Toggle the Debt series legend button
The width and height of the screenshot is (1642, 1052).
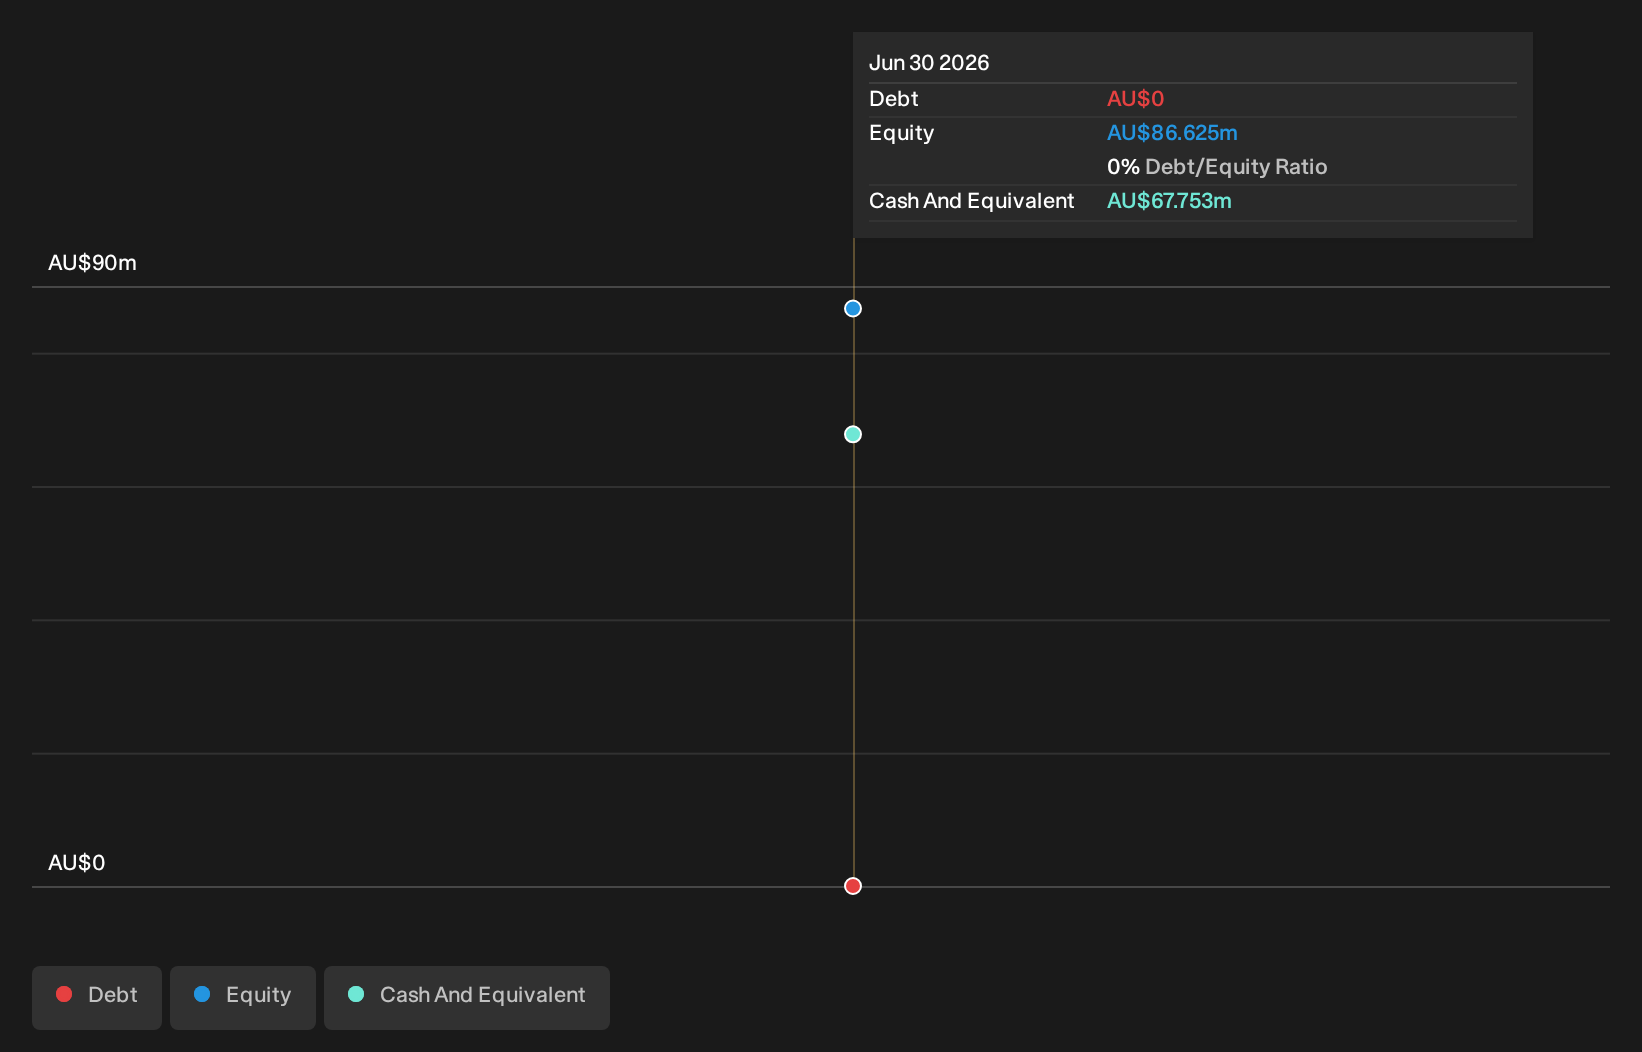click(97, 997)
